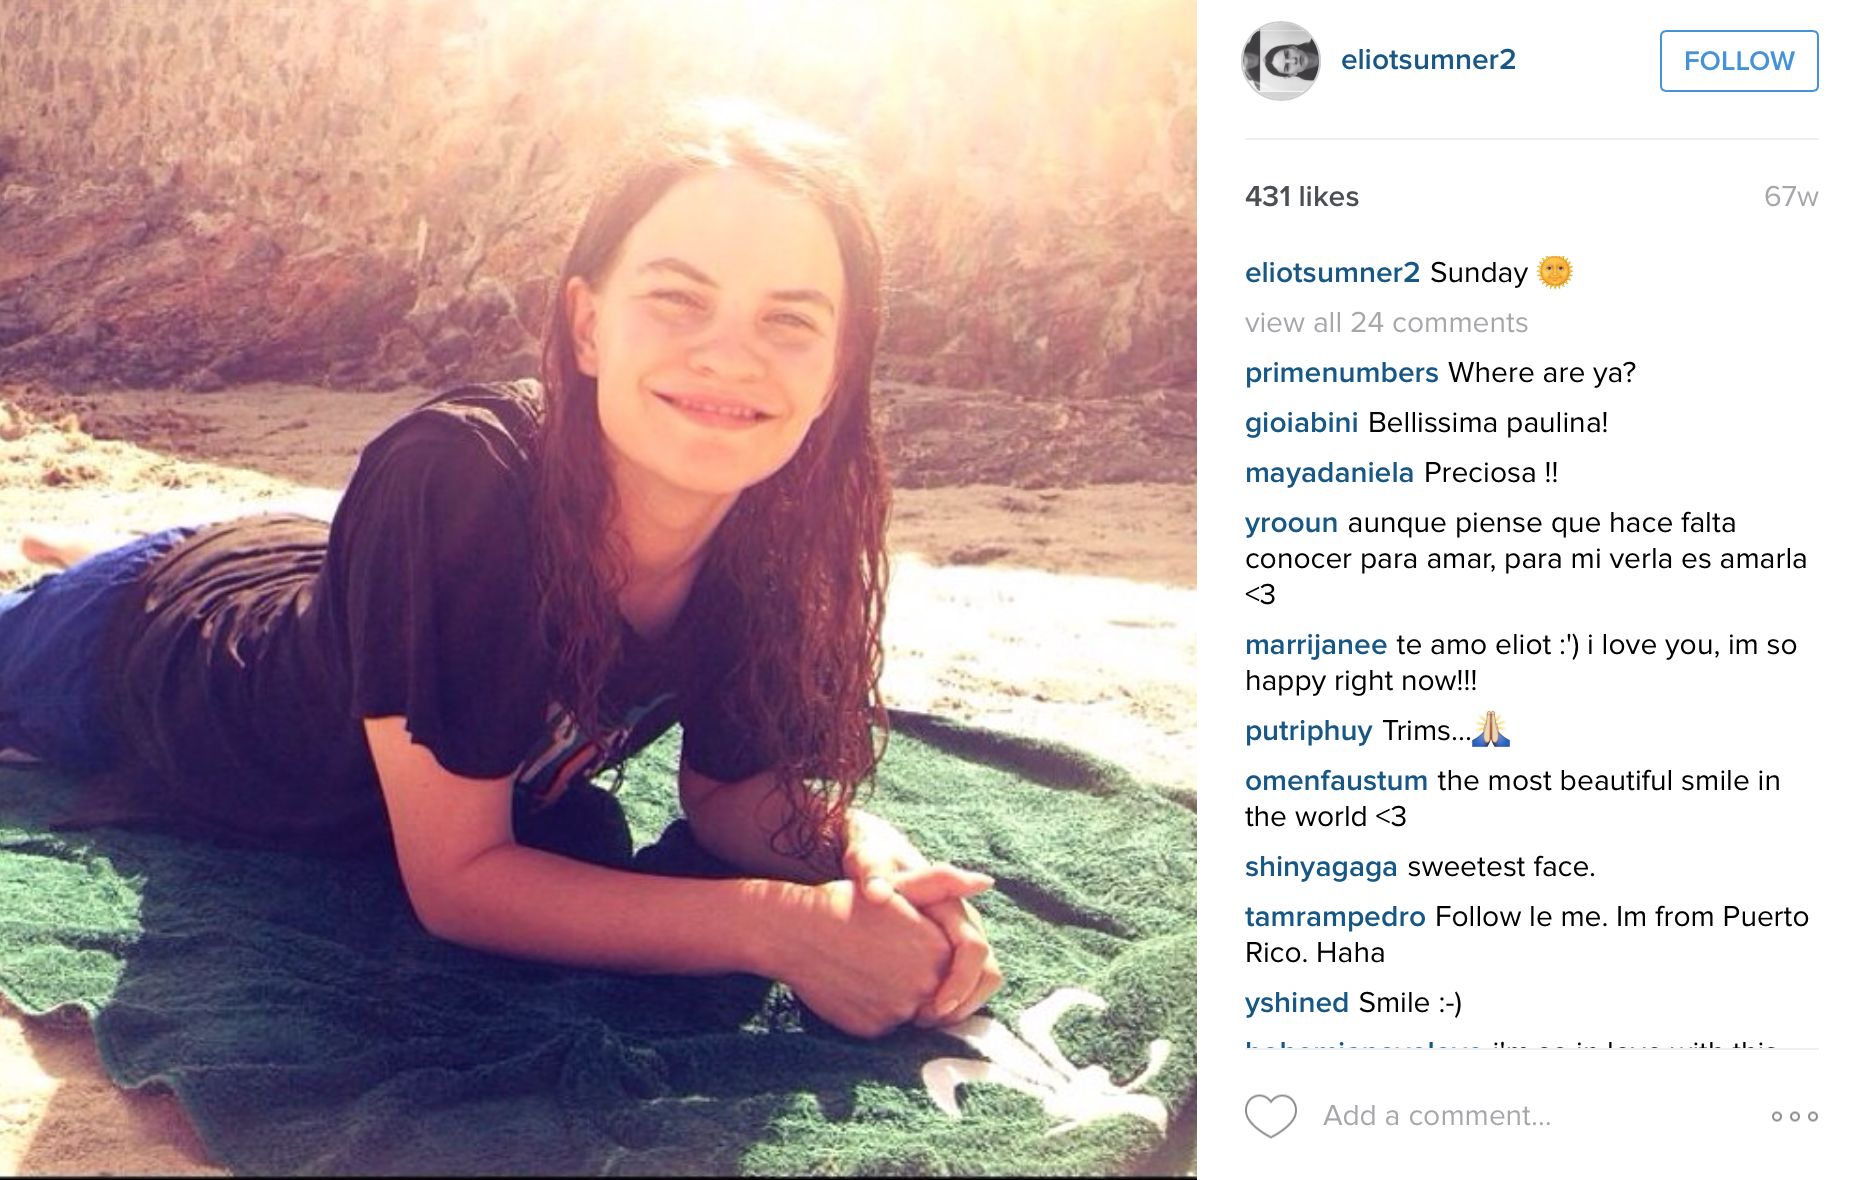
Task: Open the eliotsumner2 profile avatar
Action: (1281, 61)
